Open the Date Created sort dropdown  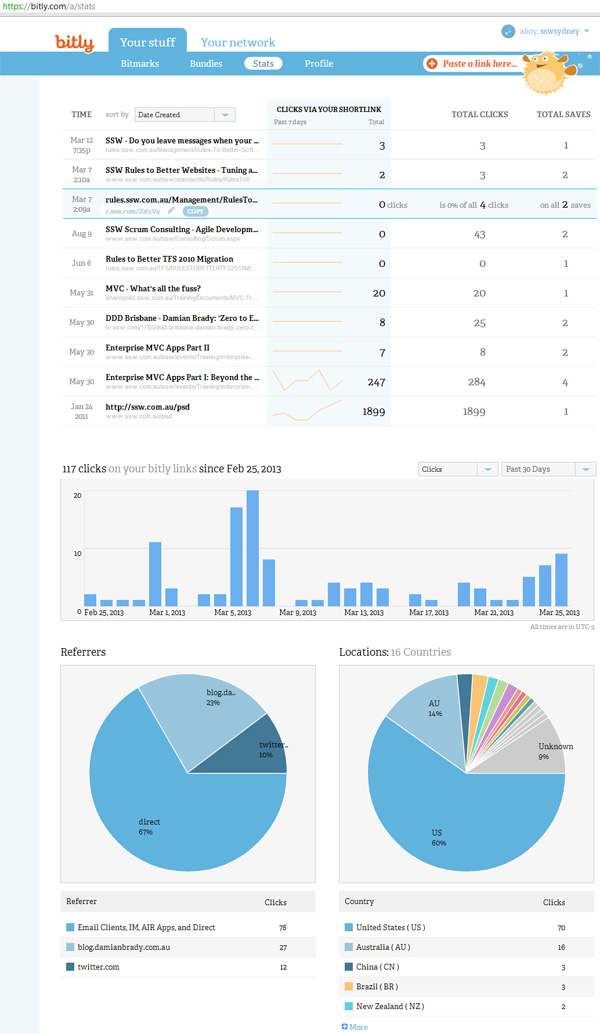(x=184, y=115)
